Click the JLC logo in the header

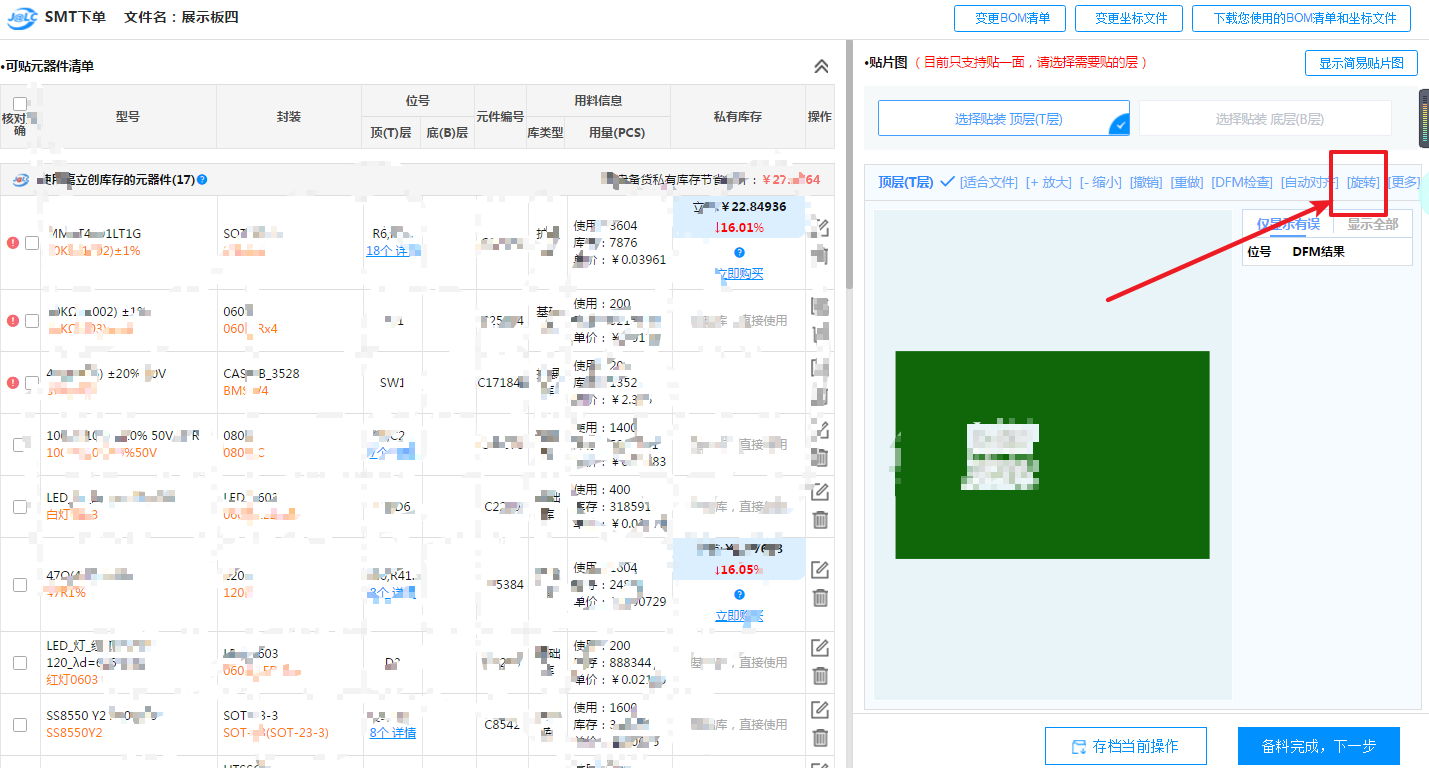pos(21,18)
